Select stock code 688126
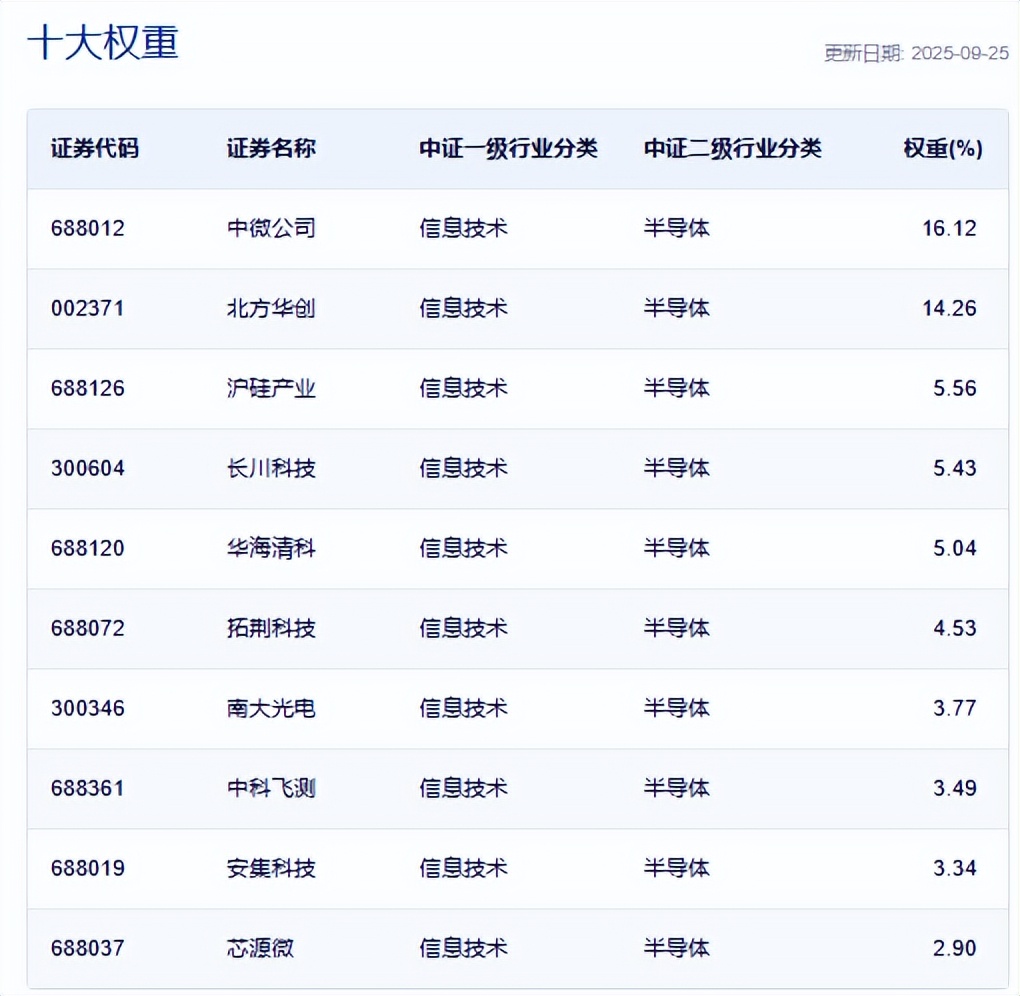This screenshot has width=1020, height=996. (88, 388)
